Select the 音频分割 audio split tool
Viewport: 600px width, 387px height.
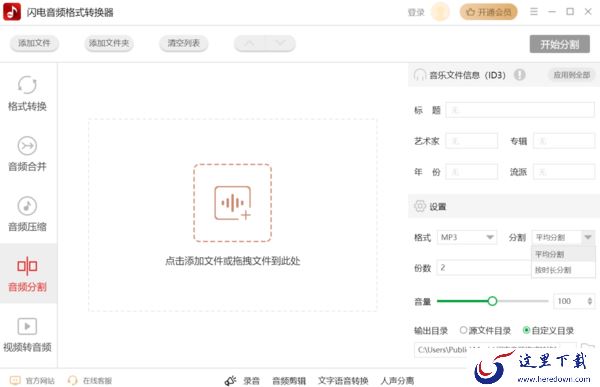[27, 274]
